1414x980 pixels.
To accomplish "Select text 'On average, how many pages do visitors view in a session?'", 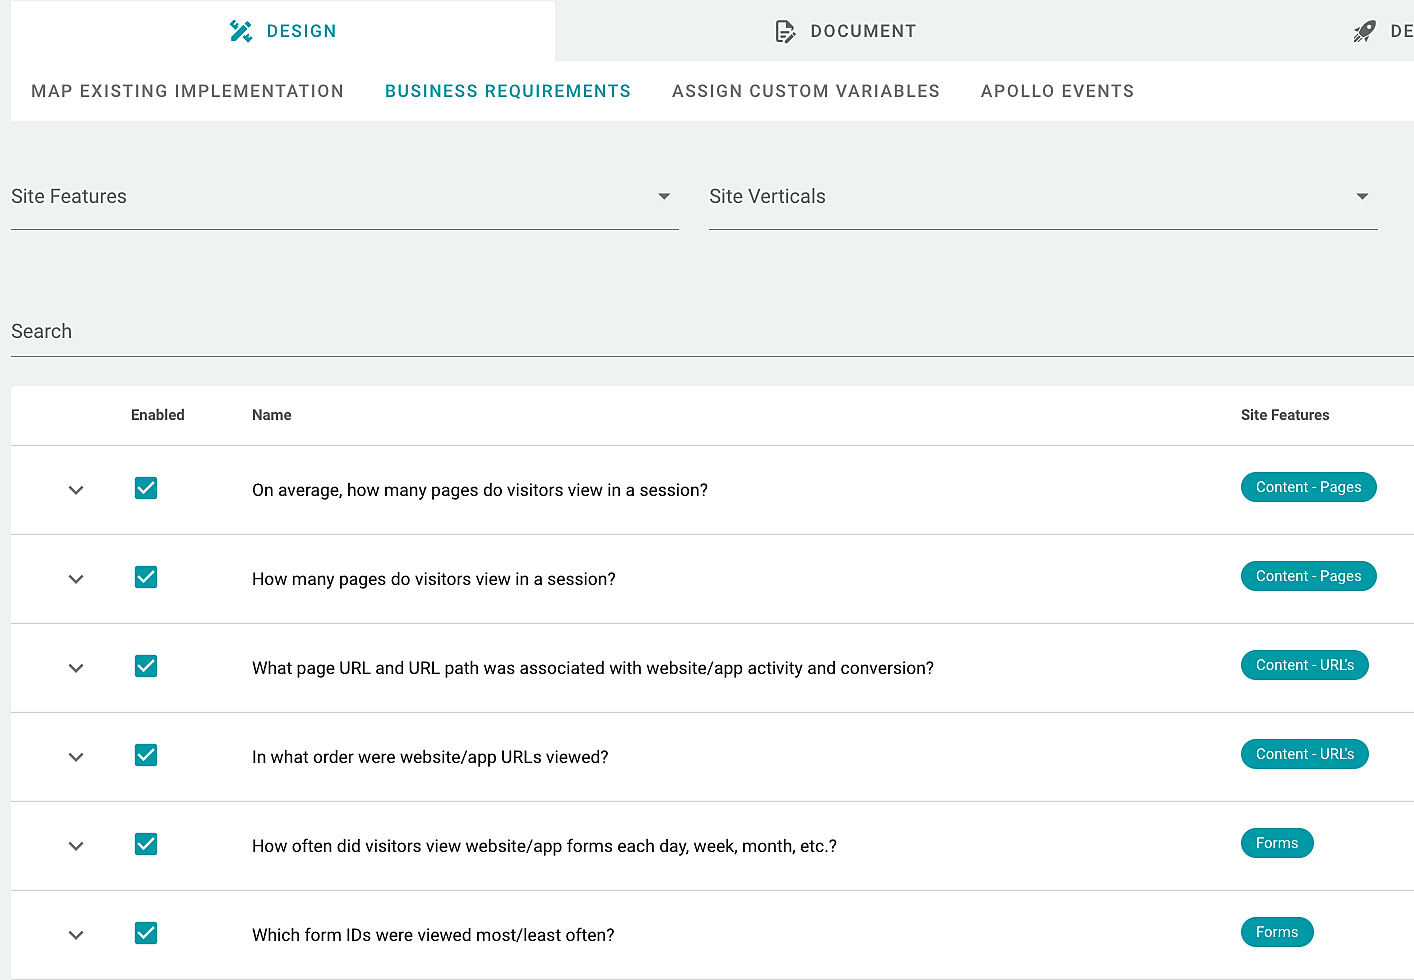I will click(480, 490).
